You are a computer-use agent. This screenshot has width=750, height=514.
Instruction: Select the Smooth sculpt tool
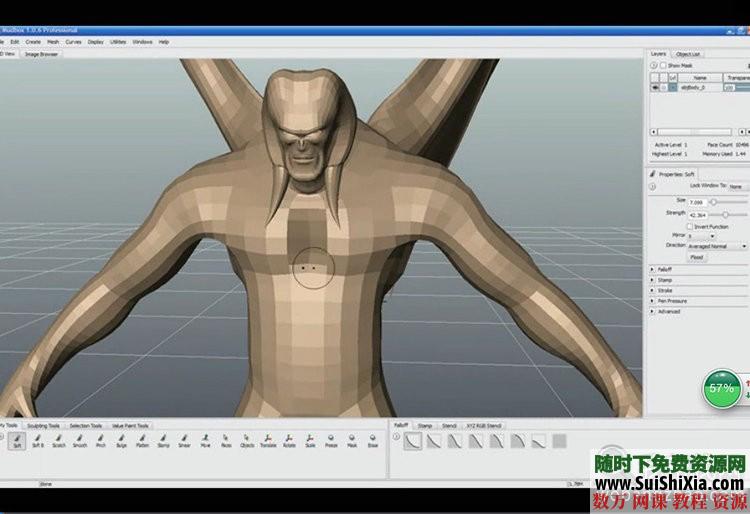click(x=80, y=440)
